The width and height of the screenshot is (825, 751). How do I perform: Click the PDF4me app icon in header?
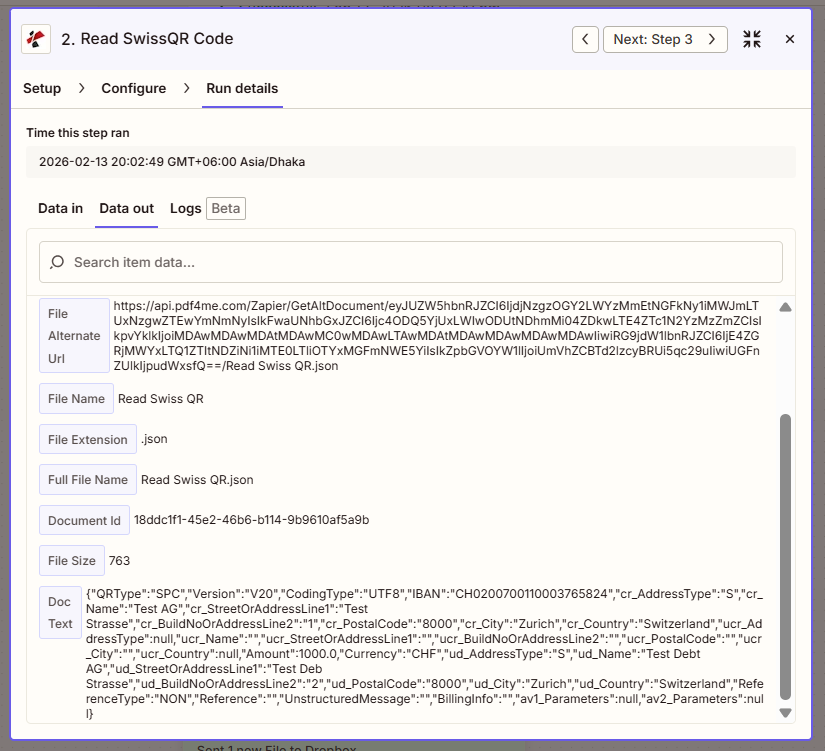(x=37, y=39)
